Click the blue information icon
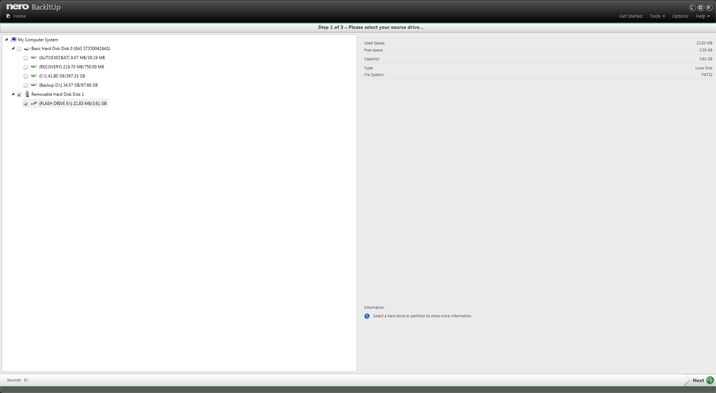Screen dimensions: 716x393 (x=367, y=316)
